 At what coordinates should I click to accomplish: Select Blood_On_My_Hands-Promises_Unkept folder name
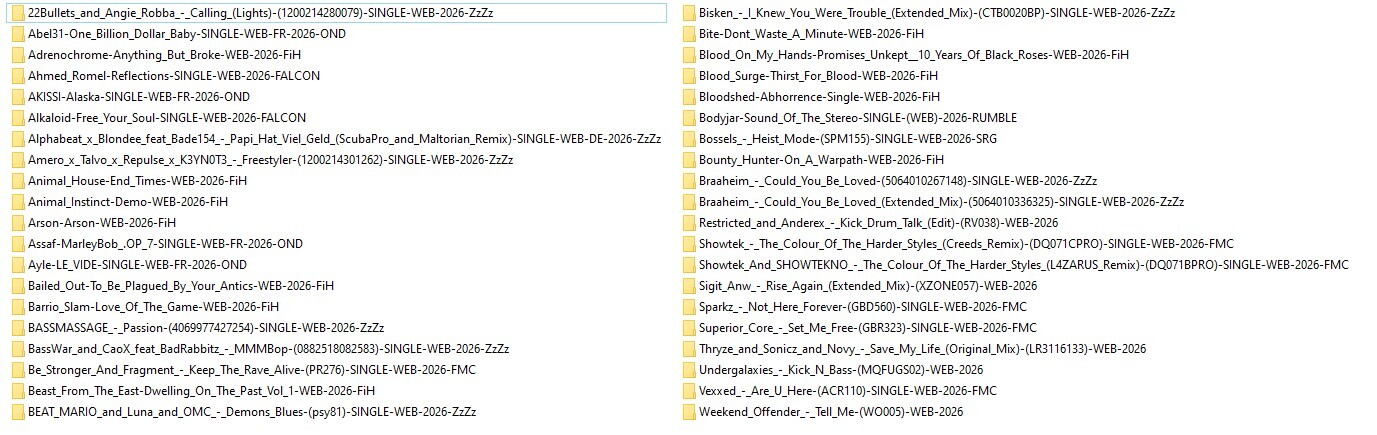click(x=914, y=55)
